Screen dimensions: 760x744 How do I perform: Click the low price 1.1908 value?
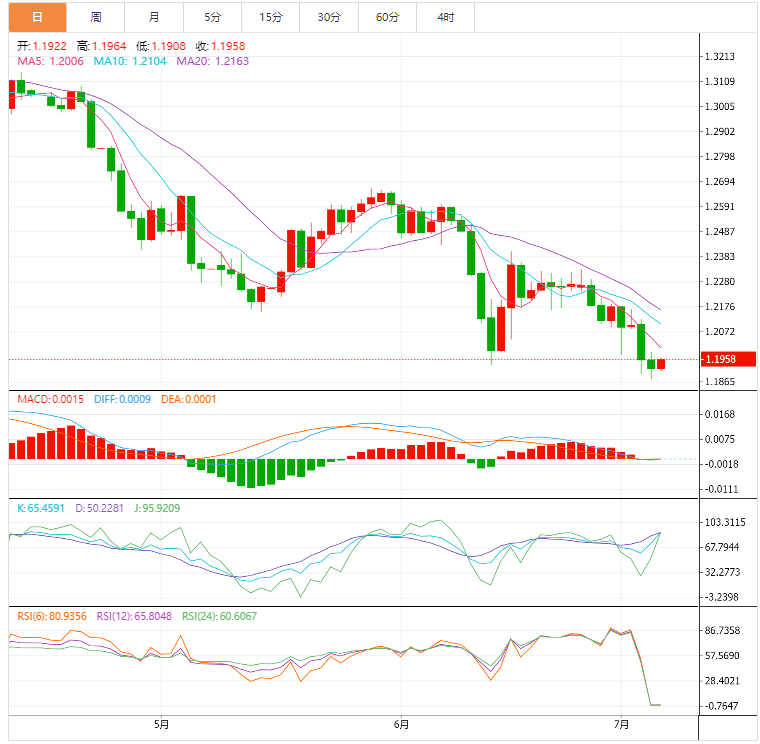tap(169, 47)
